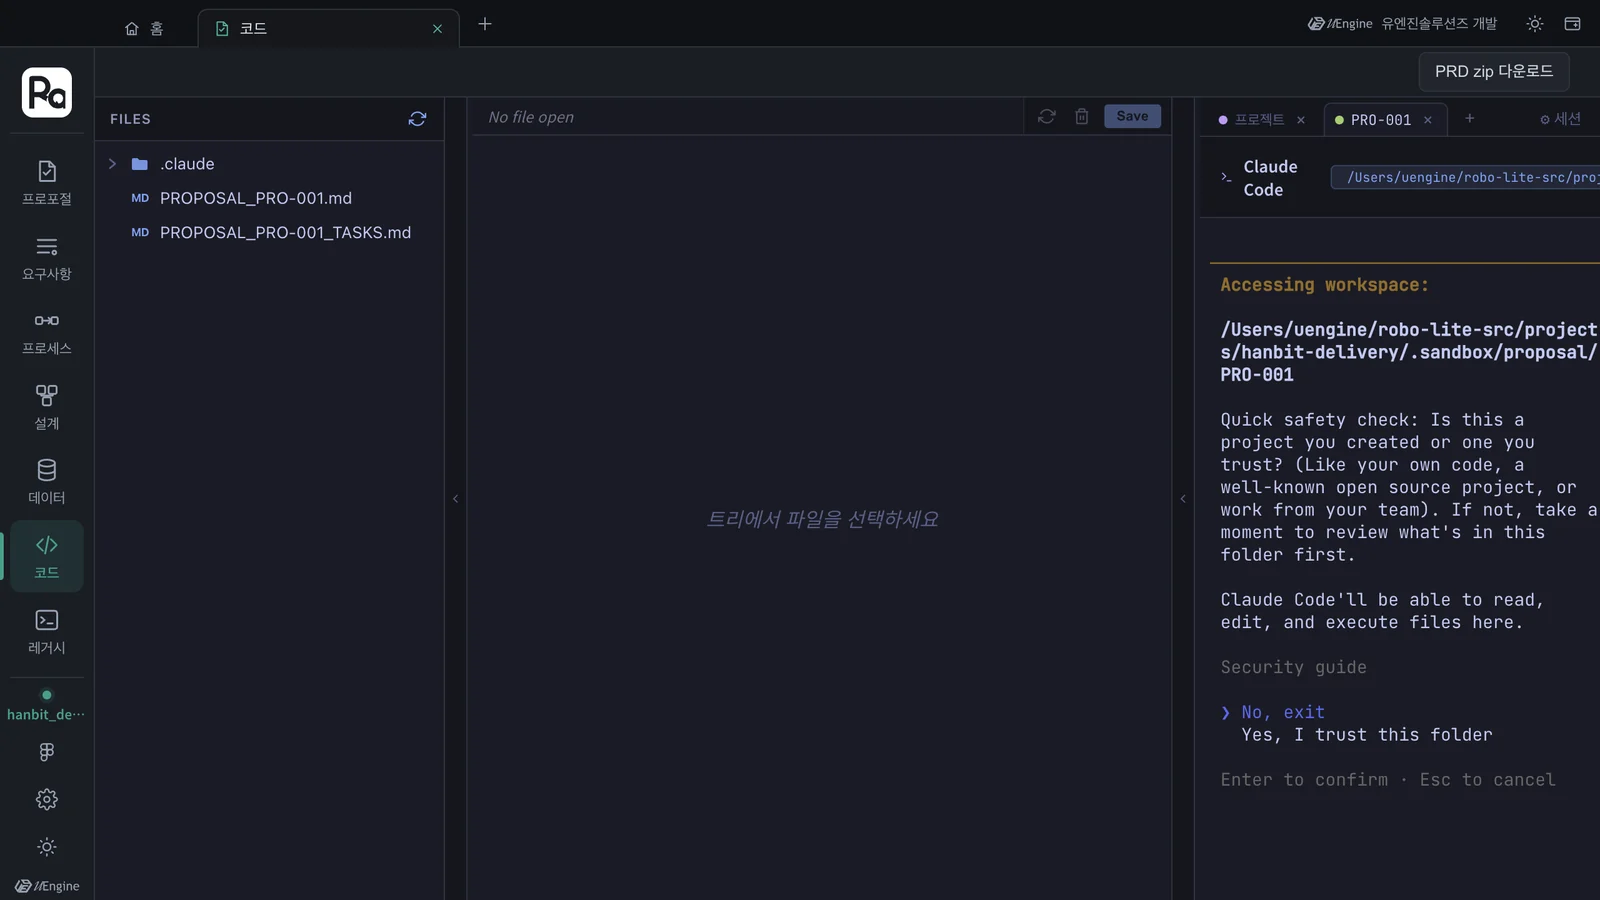The image size is (1600, 900).
Task: Expand the .claude folder
Action: [112, 164]
